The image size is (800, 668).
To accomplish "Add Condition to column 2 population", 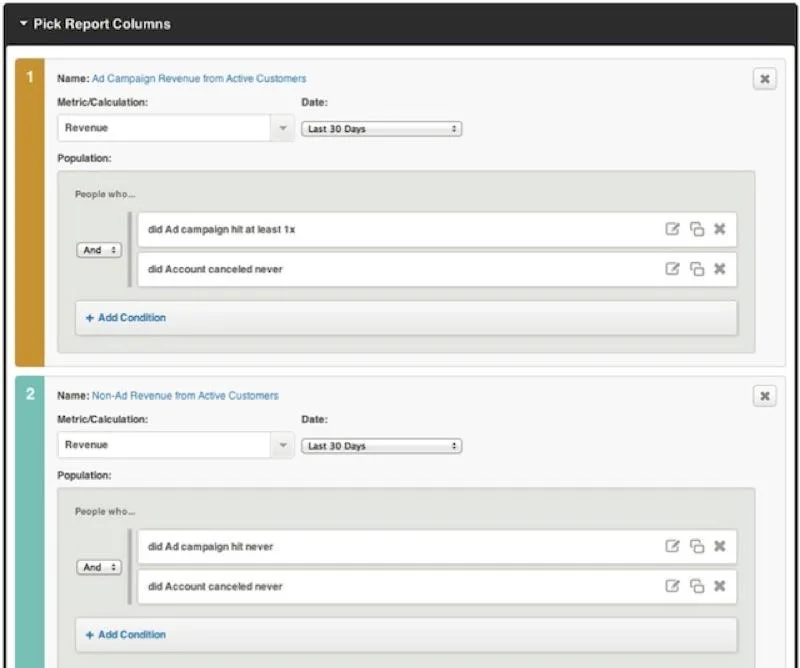I will pyautogui.click(x=406, y=635).
